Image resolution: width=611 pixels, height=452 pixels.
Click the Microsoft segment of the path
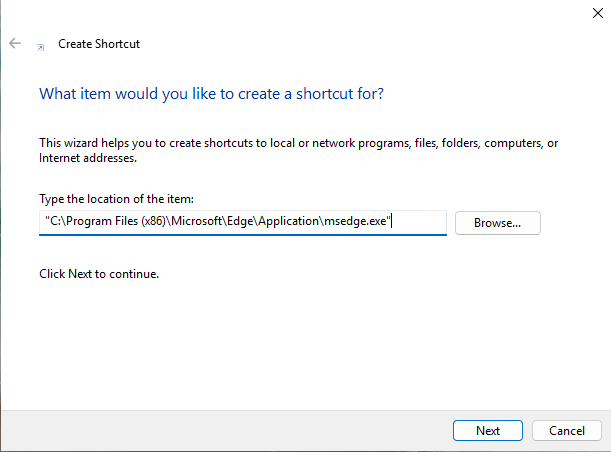(197, 221)
